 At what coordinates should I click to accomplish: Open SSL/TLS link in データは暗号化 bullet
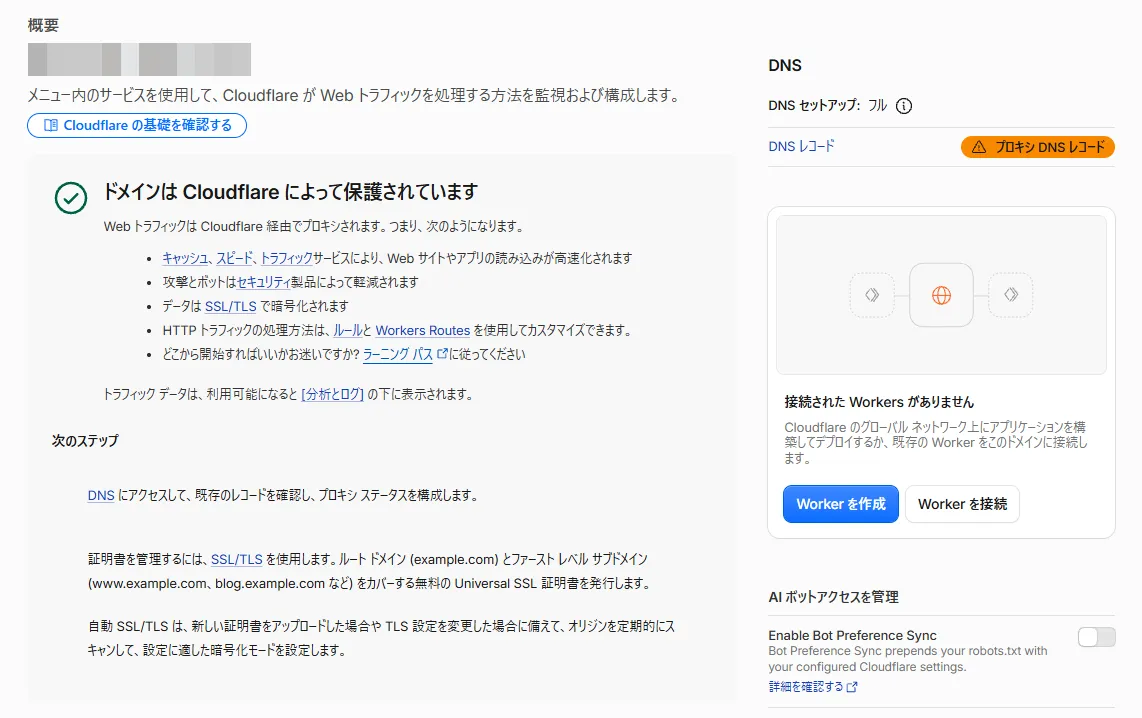pyautogui.click(x=231, y=307)
